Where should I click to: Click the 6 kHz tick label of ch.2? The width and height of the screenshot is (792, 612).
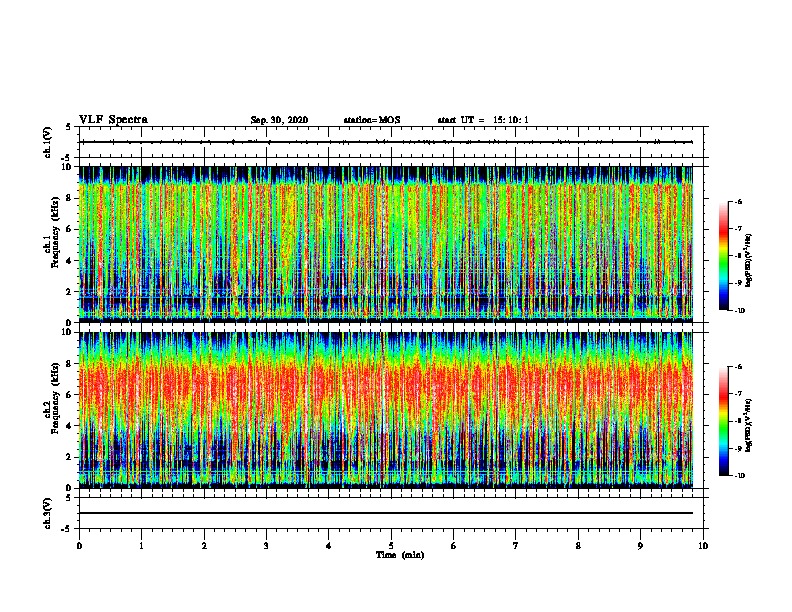[69, 394]
